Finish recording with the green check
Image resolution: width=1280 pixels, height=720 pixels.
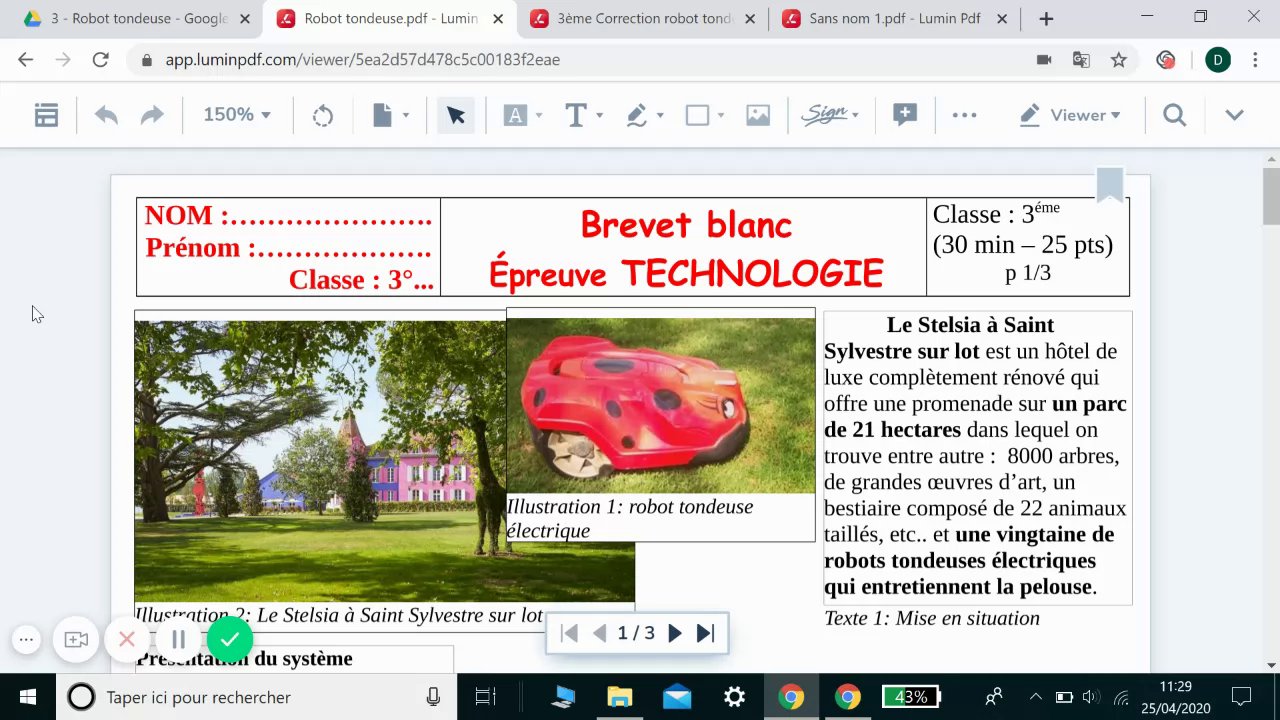pyautogui.click(x=230, y=640)
